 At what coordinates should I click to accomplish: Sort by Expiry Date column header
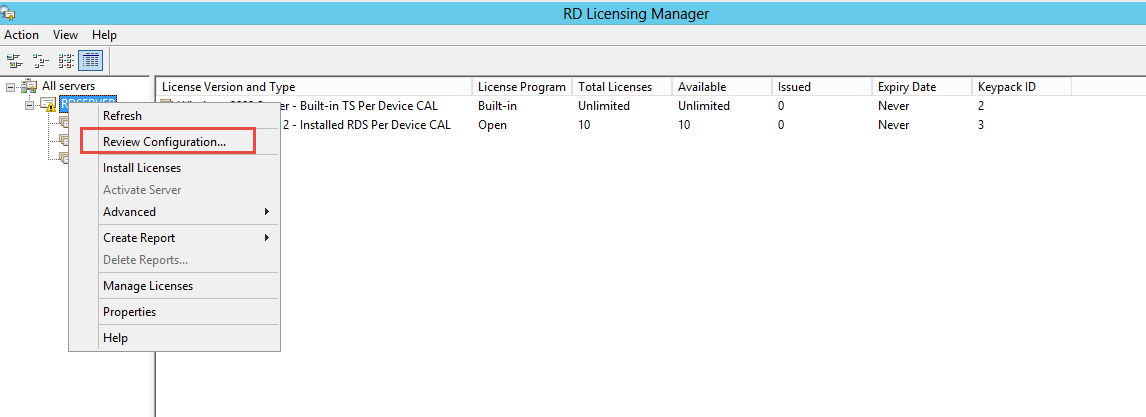[922, 87]
